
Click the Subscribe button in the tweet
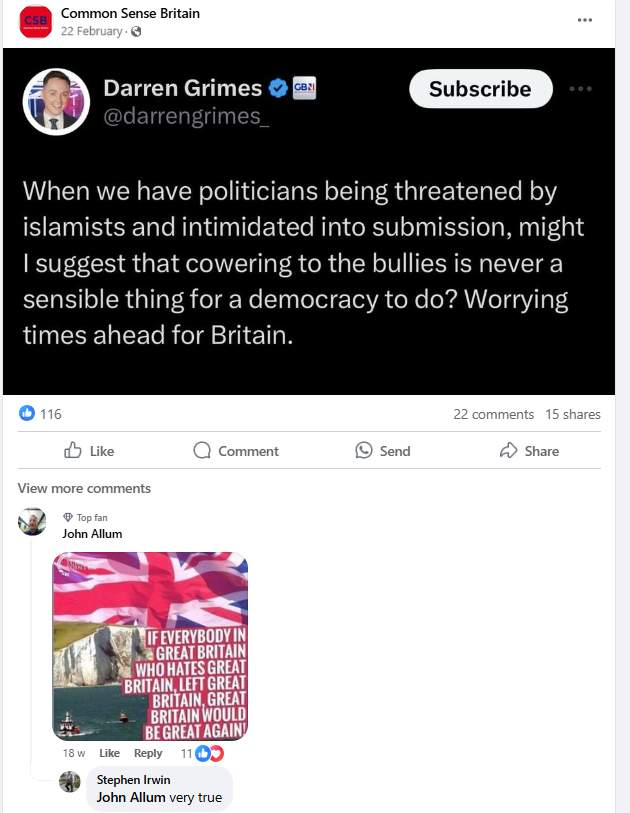click(x=481, y=89)
